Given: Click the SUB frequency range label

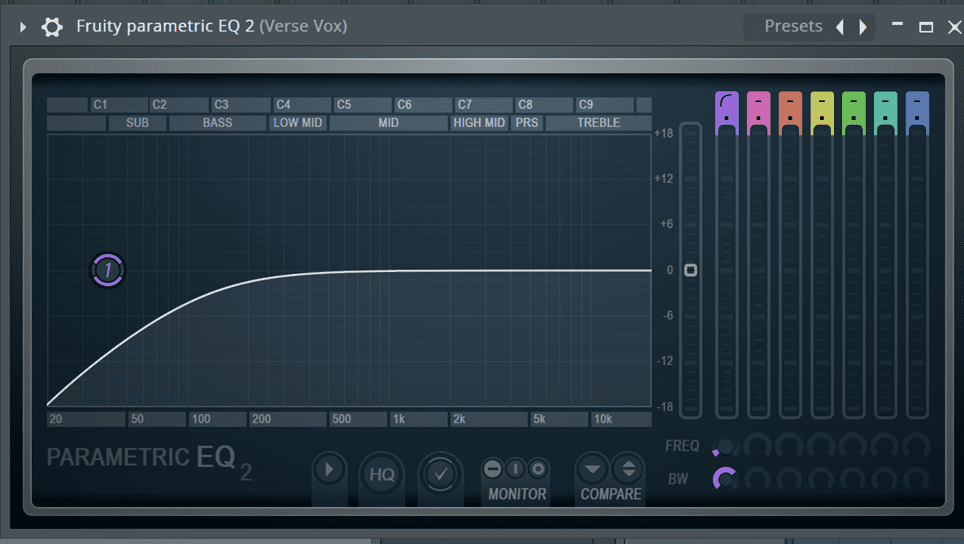Looking at the screenshot, I should click(x=137, y=123).
